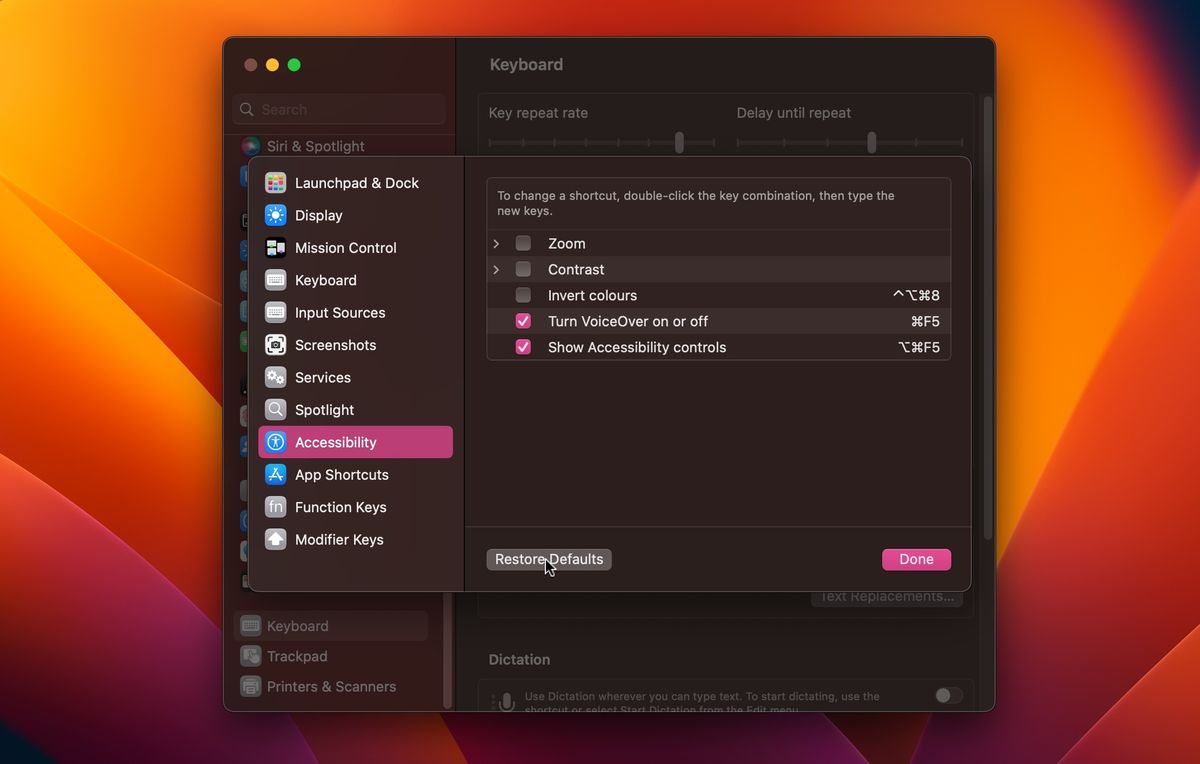Select the Spotlight shortcuts category
The width and height of the screenshot is (1200, 764).
(x=322, y=409)
